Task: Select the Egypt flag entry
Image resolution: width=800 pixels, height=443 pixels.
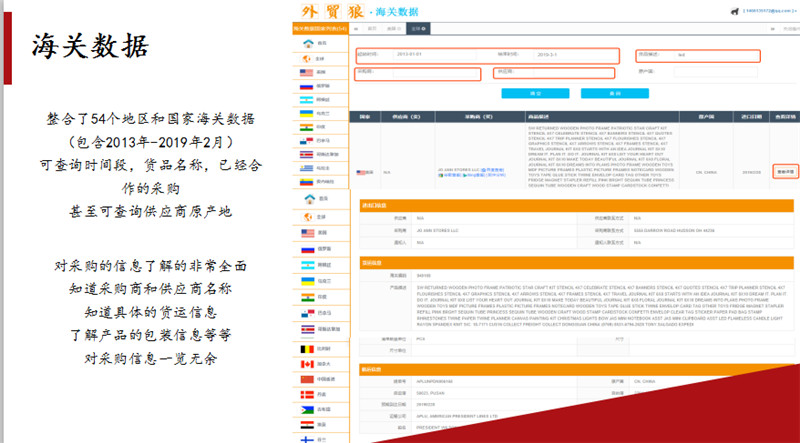Action: [307, 424]
